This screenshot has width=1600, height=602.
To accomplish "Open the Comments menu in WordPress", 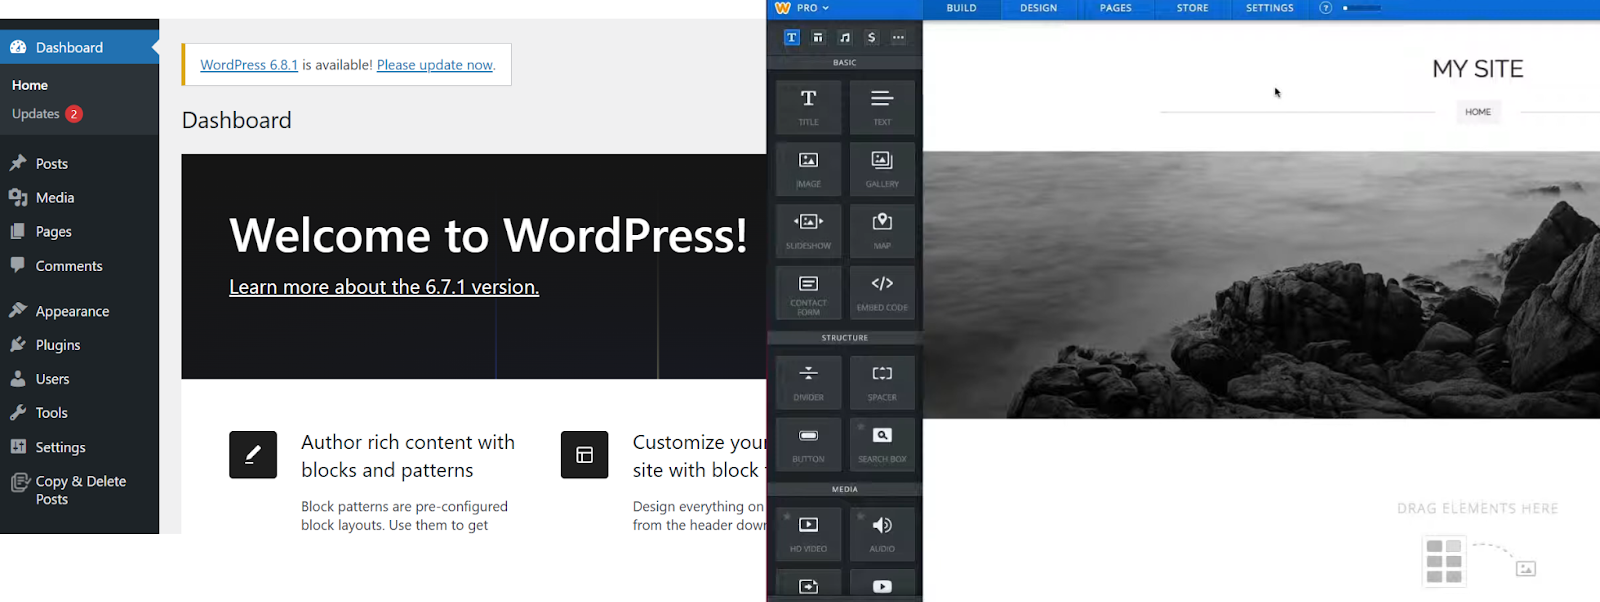I will 79,265.
